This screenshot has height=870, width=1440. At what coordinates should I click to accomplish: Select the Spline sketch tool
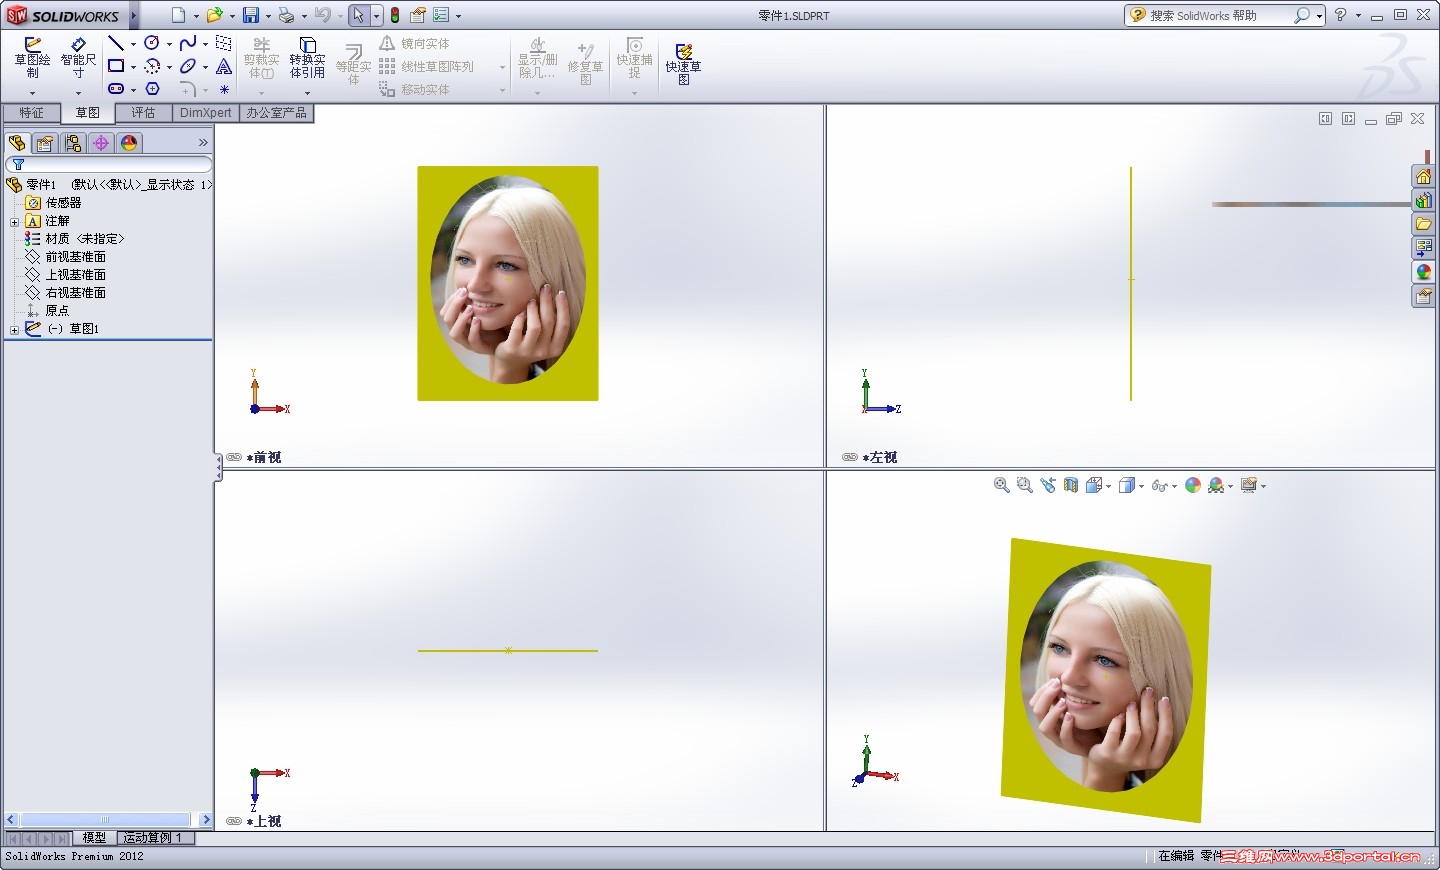pos(188,43)
